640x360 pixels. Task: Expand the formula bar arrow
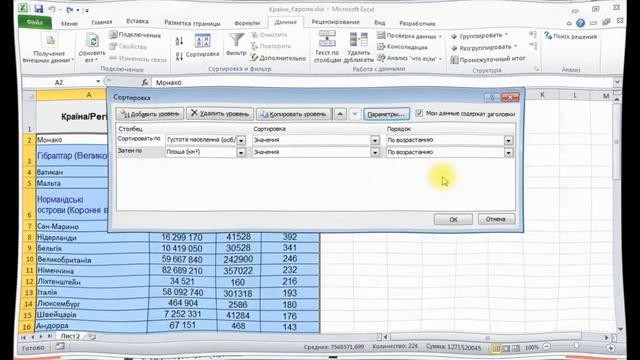point(617,82)
